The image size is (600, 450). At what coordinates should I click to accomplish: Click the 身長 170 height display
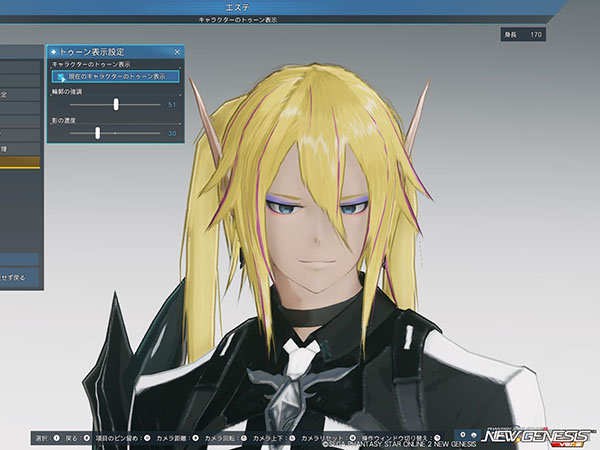click(523, 35)
